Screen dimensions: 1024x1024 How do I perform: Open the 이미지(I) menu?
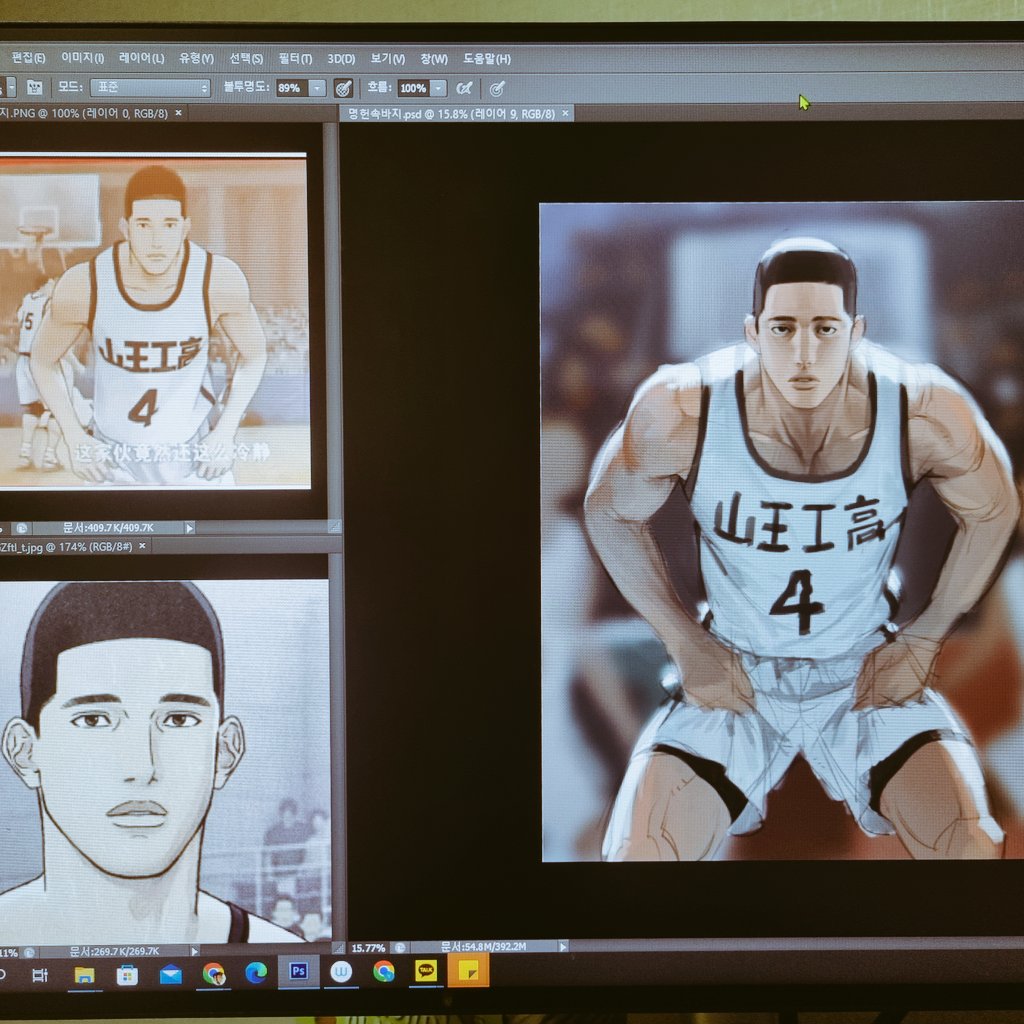82,57
